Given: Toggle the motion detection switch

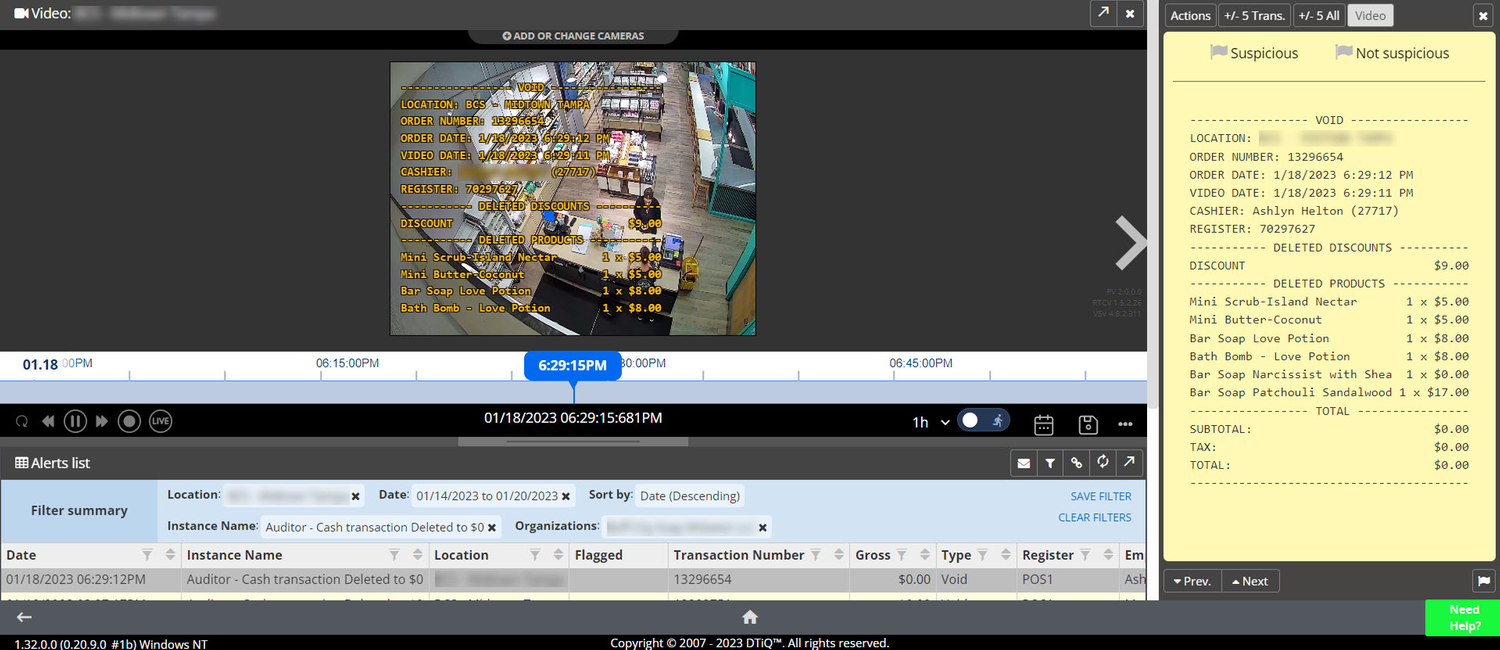Looking at the screenshot, I should point(983,420).
